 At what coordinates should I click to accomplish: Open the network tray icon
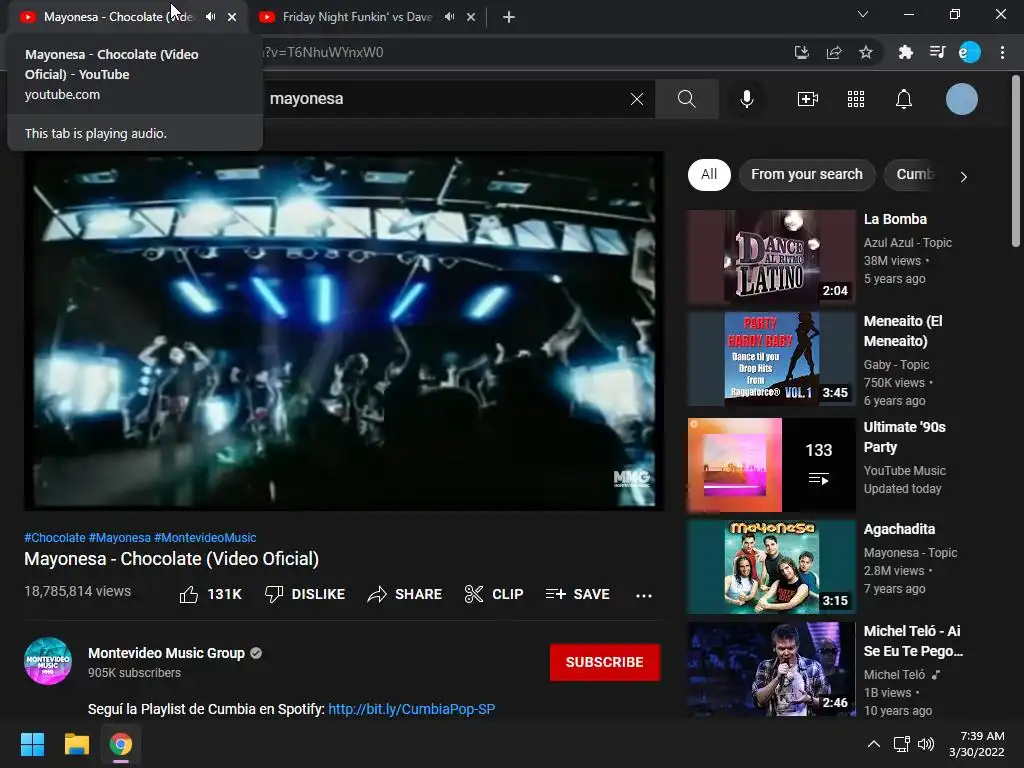tap(902, 744)
